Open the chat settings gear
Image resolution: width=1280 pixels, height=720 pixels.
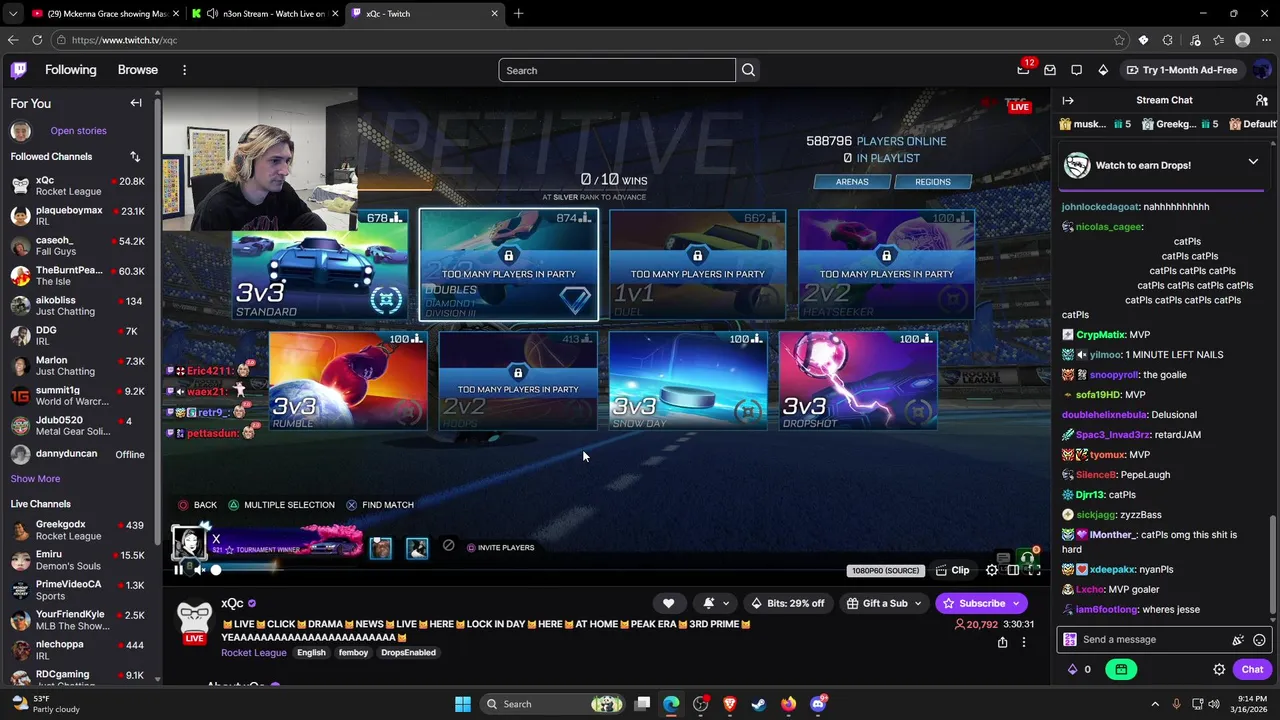tap(1219, 670)
